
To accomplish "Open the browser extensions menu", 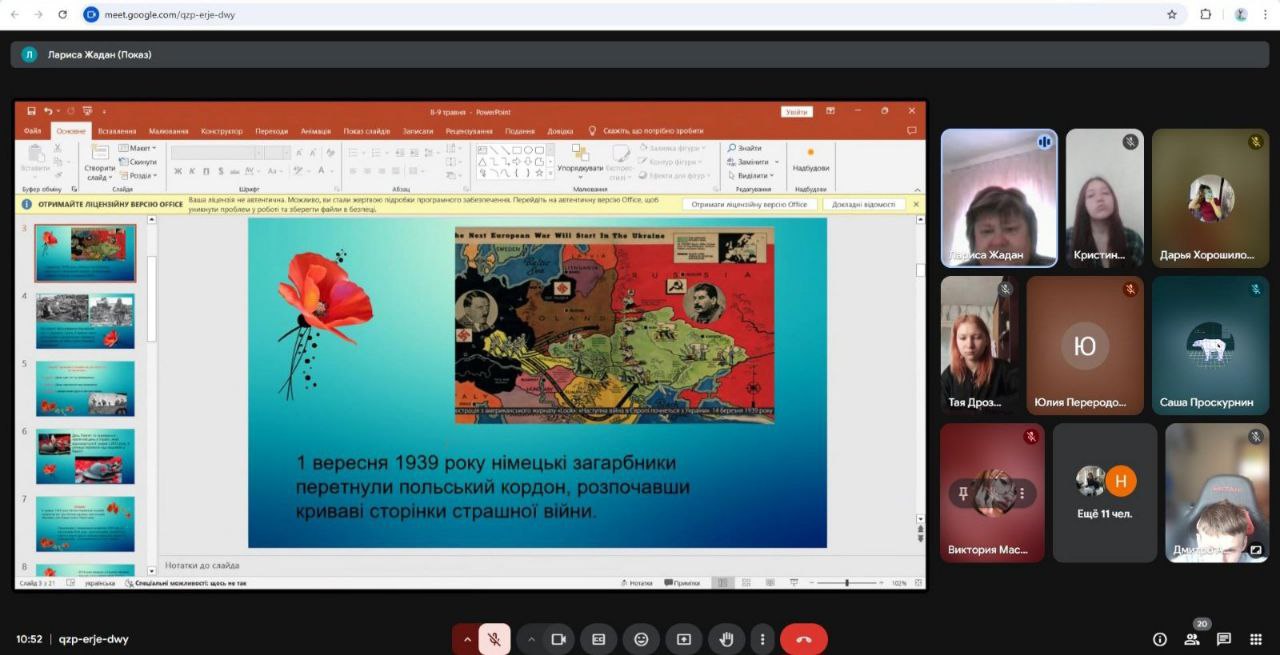I will point(1206,15).
